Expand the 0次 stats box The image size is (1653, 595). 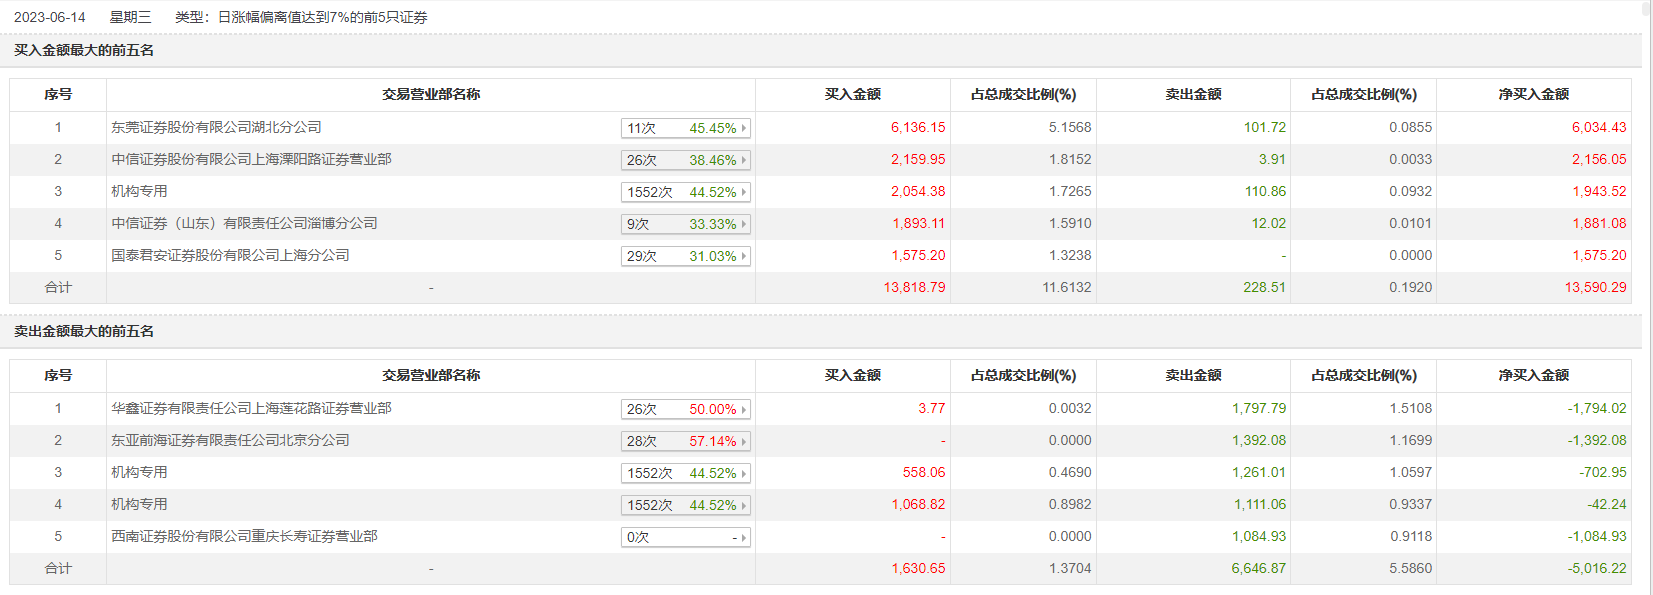coord(685,537)
